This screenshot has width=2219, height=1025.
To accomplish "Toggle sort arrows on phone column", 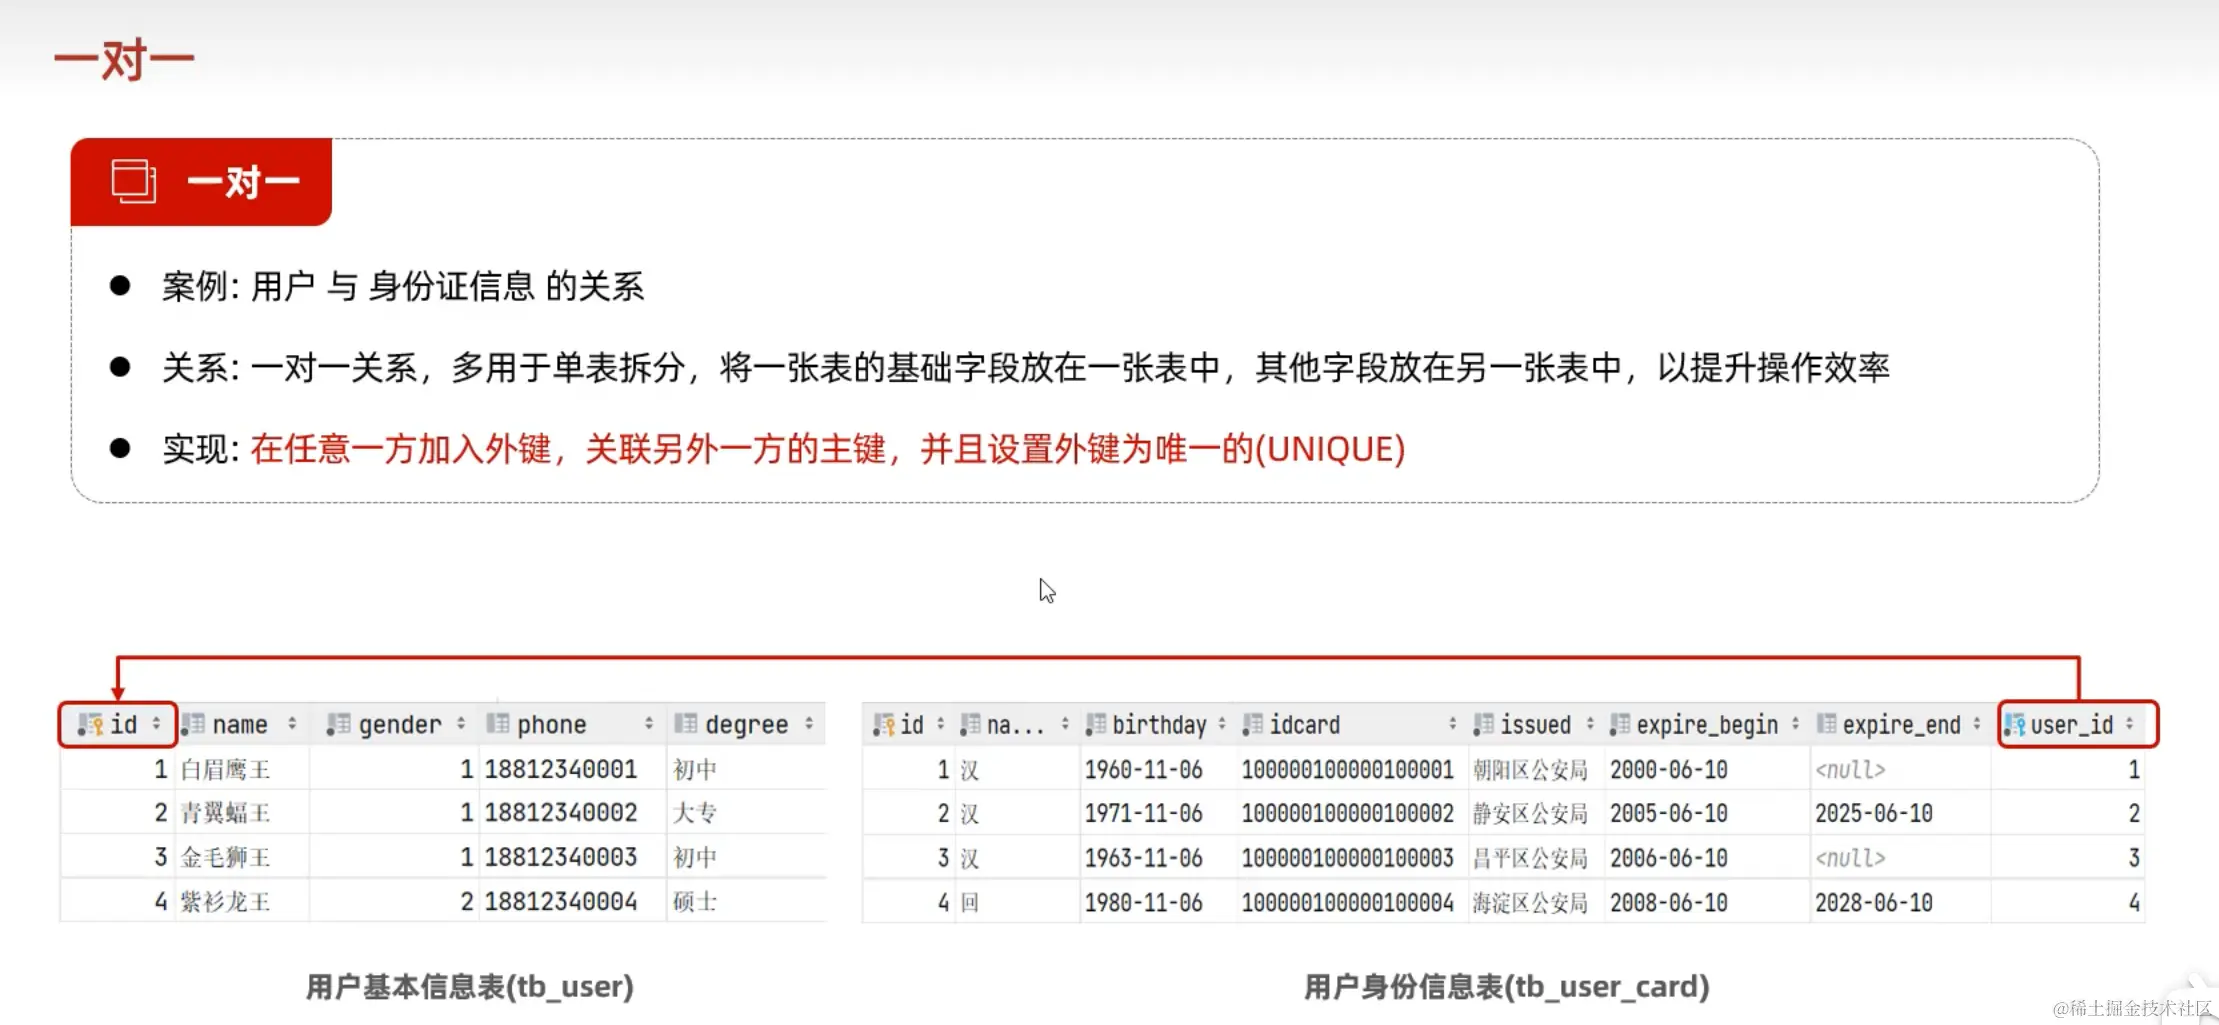I will pos(649,723).
